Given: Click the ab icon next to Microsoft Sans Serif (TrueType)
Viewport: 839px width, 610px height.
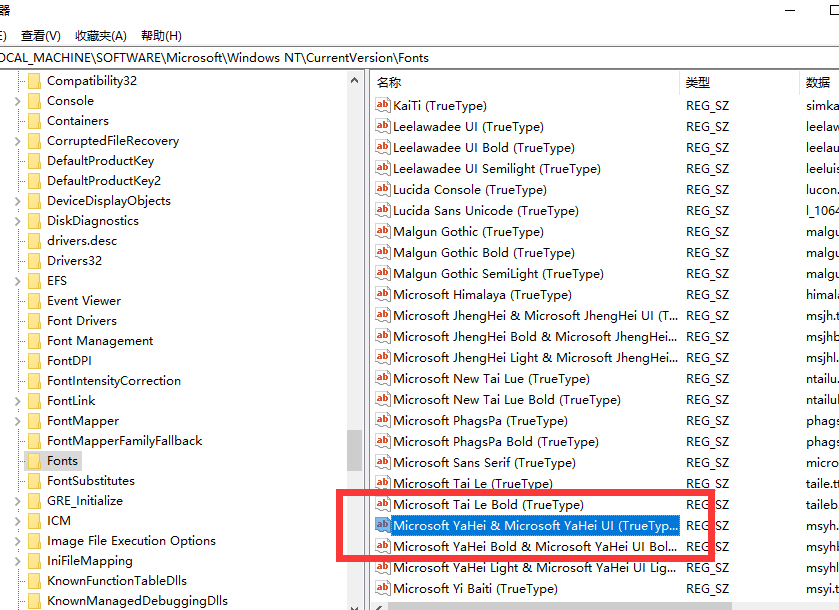Looking at the screenshot, I should click(x=382, y=462).
